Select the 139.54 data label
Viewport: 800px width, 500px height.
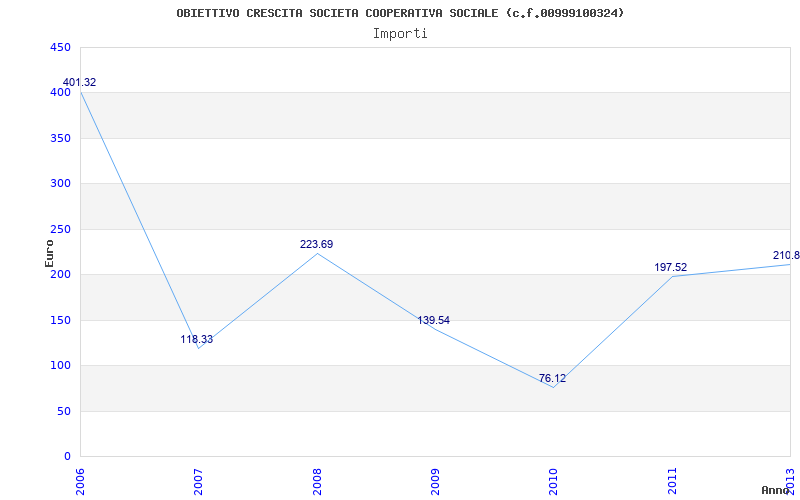434,320
